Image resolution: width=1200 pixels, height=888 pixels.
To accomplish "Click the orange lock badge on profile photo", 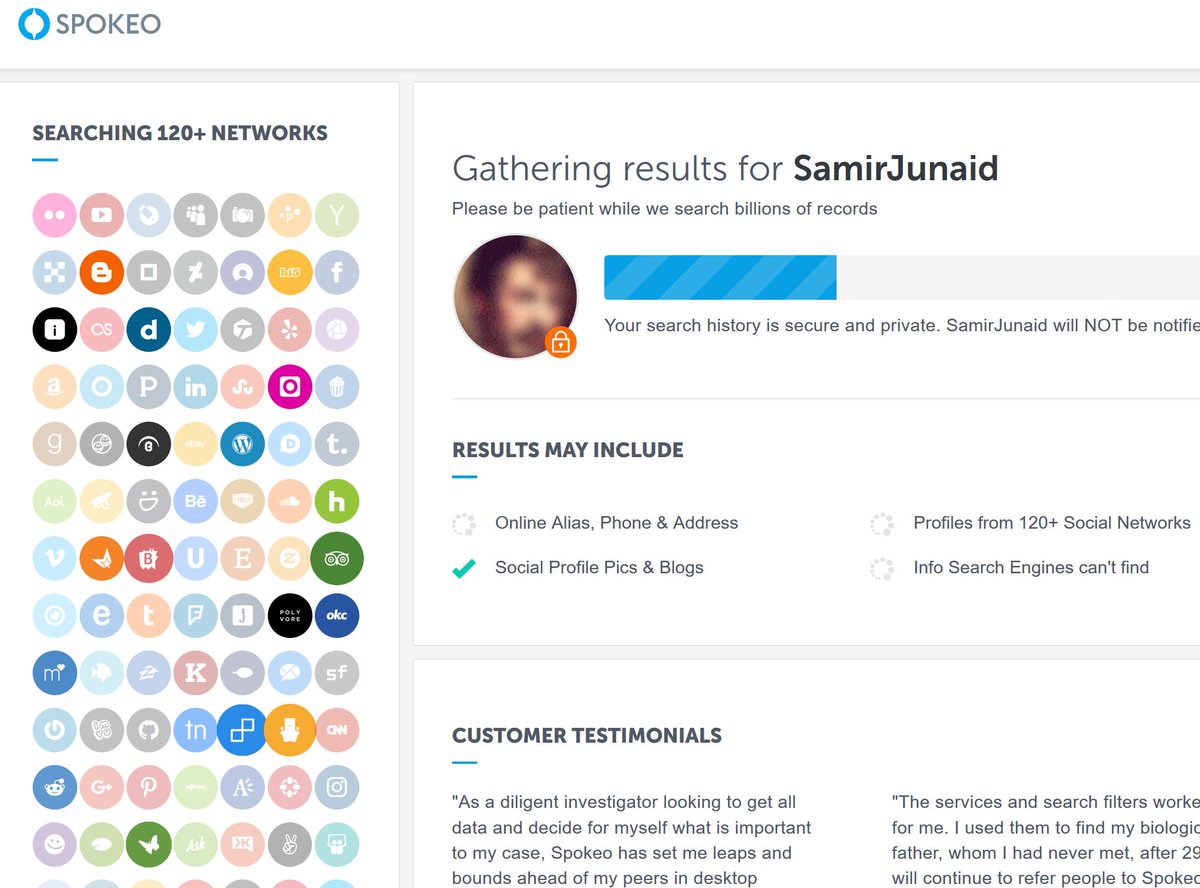I will (x=561, y=343).
